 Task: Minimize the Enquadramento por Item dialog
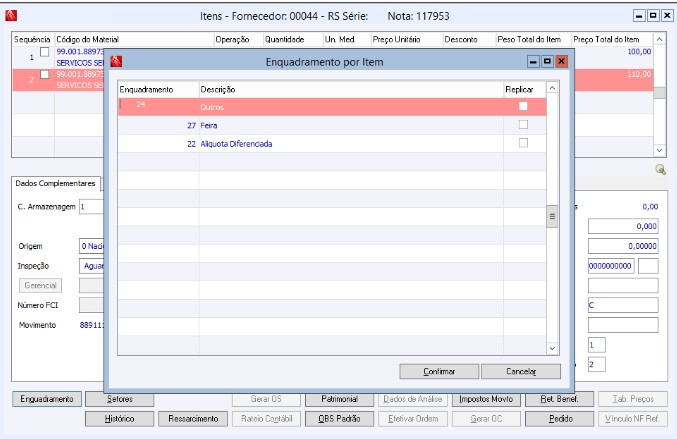click(x=533, y=61)
